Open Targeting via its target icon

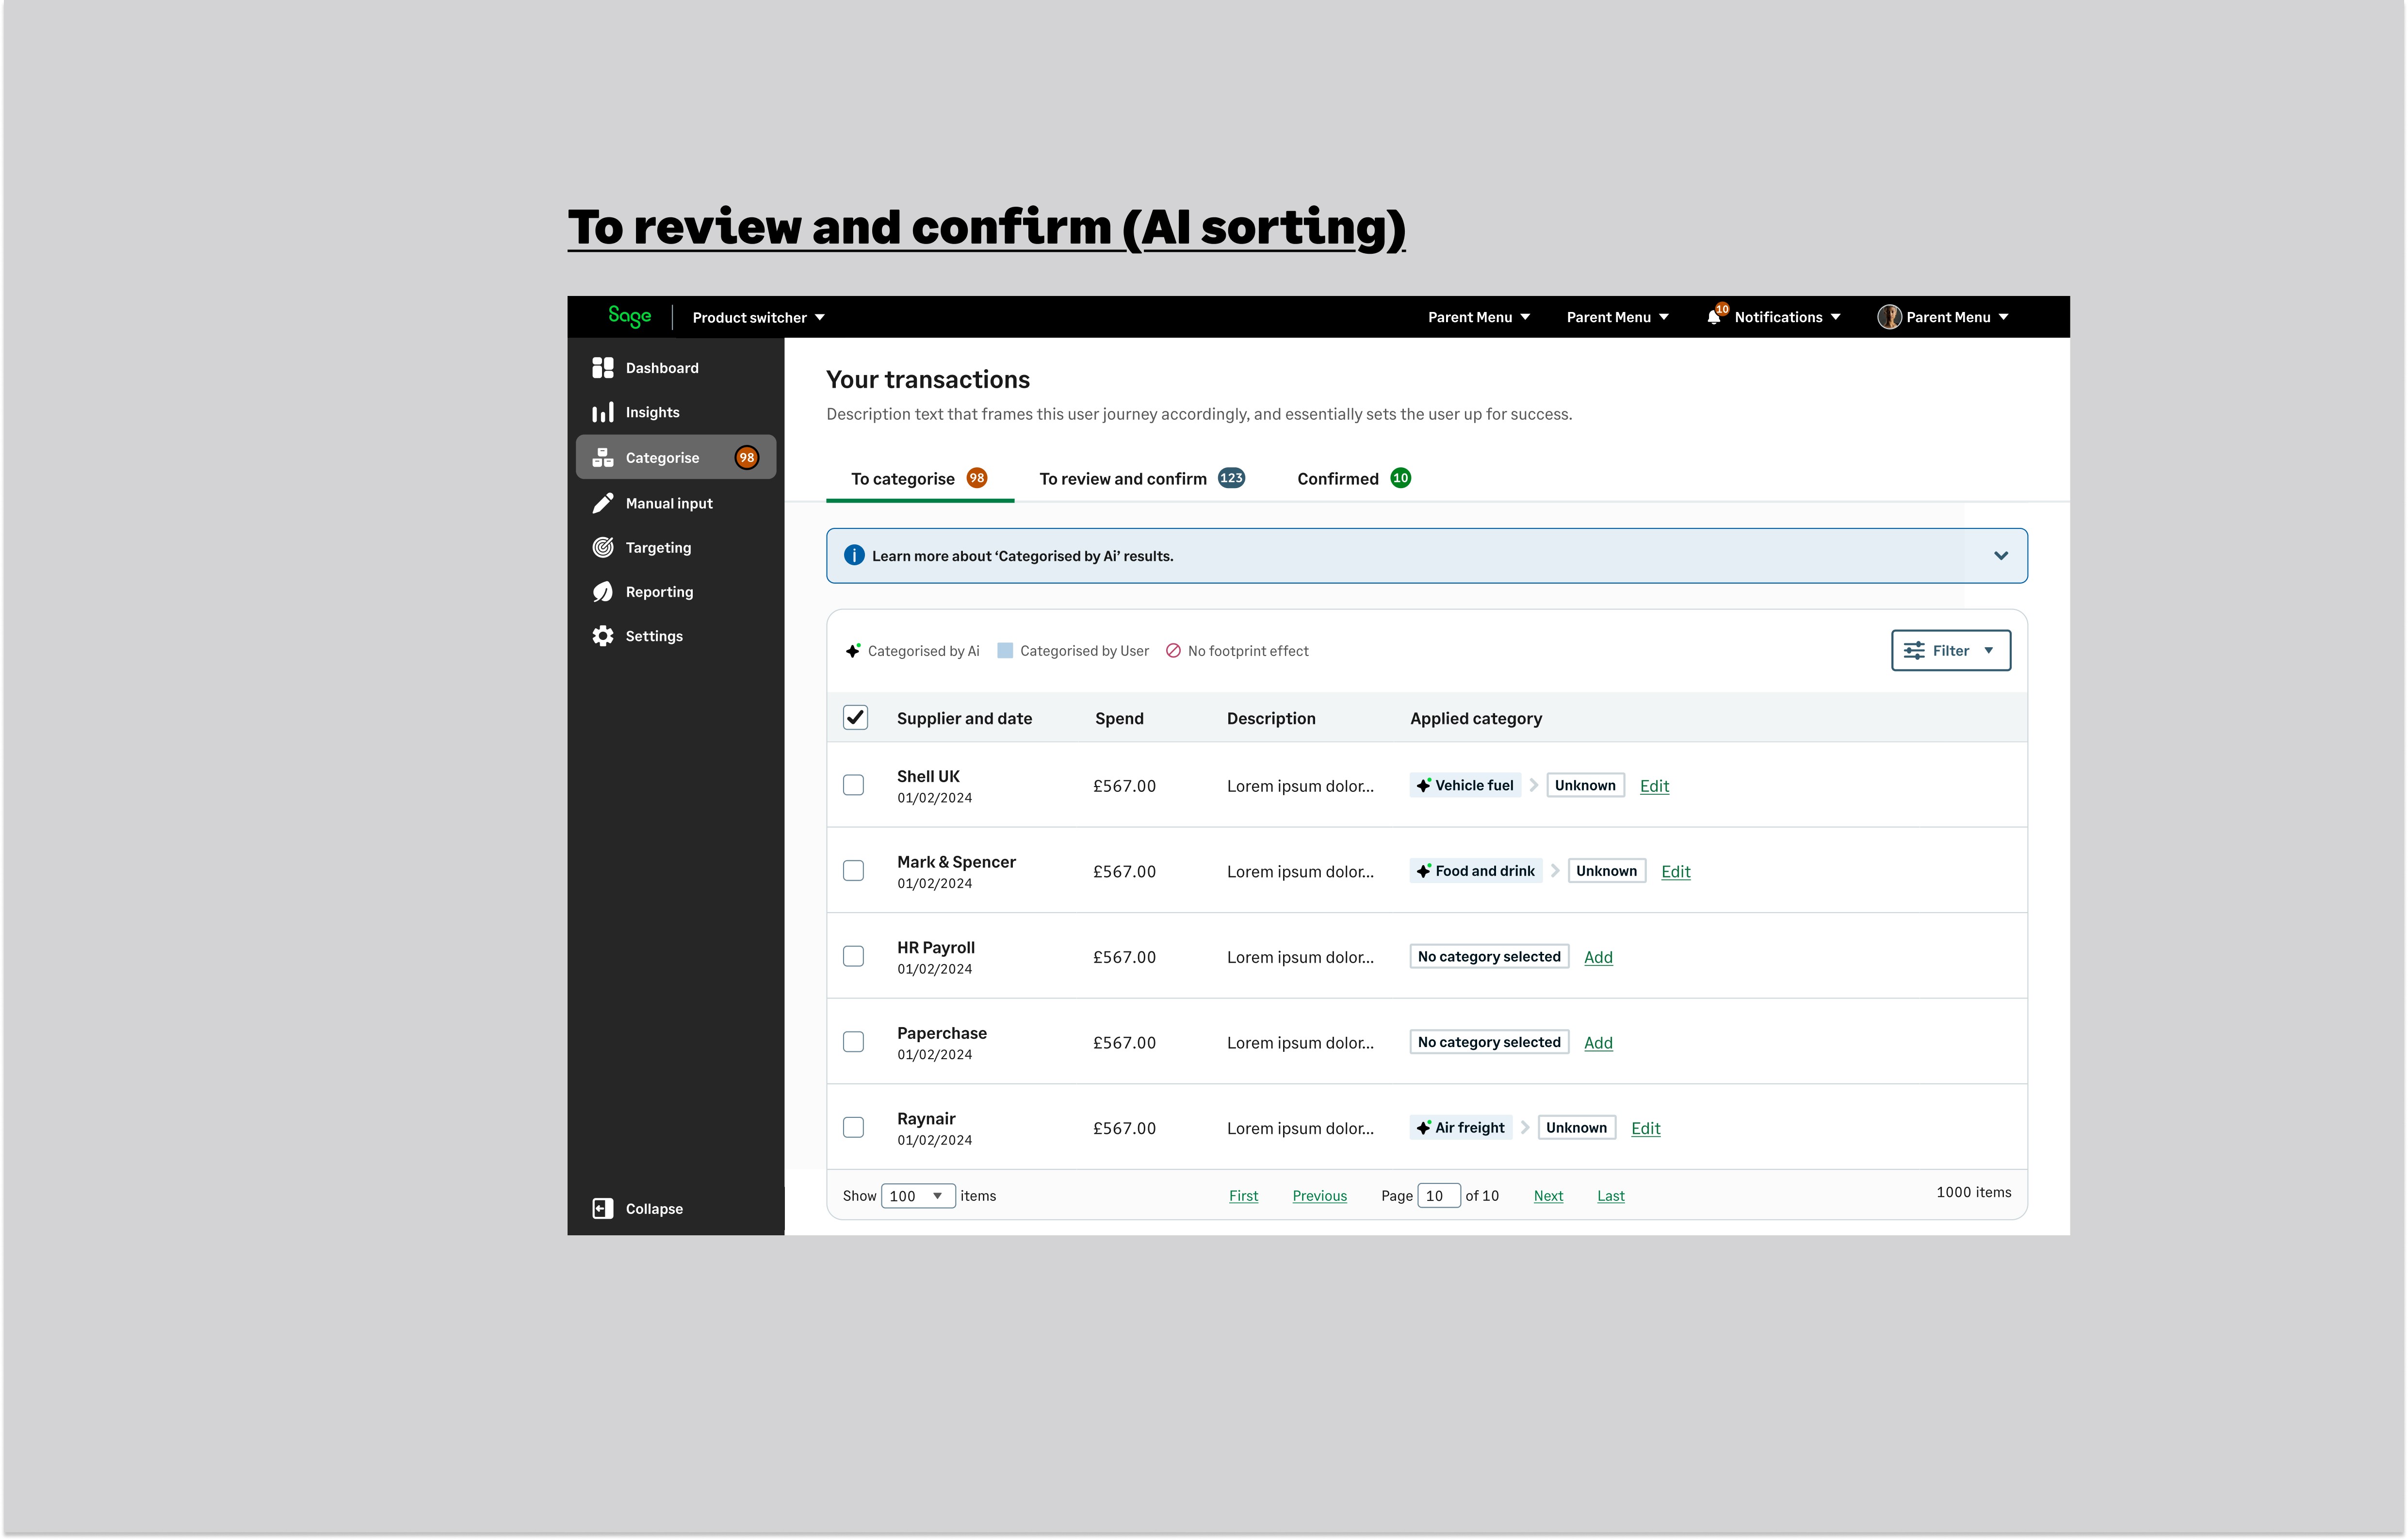pyautogui.click(x=602, y=547)
